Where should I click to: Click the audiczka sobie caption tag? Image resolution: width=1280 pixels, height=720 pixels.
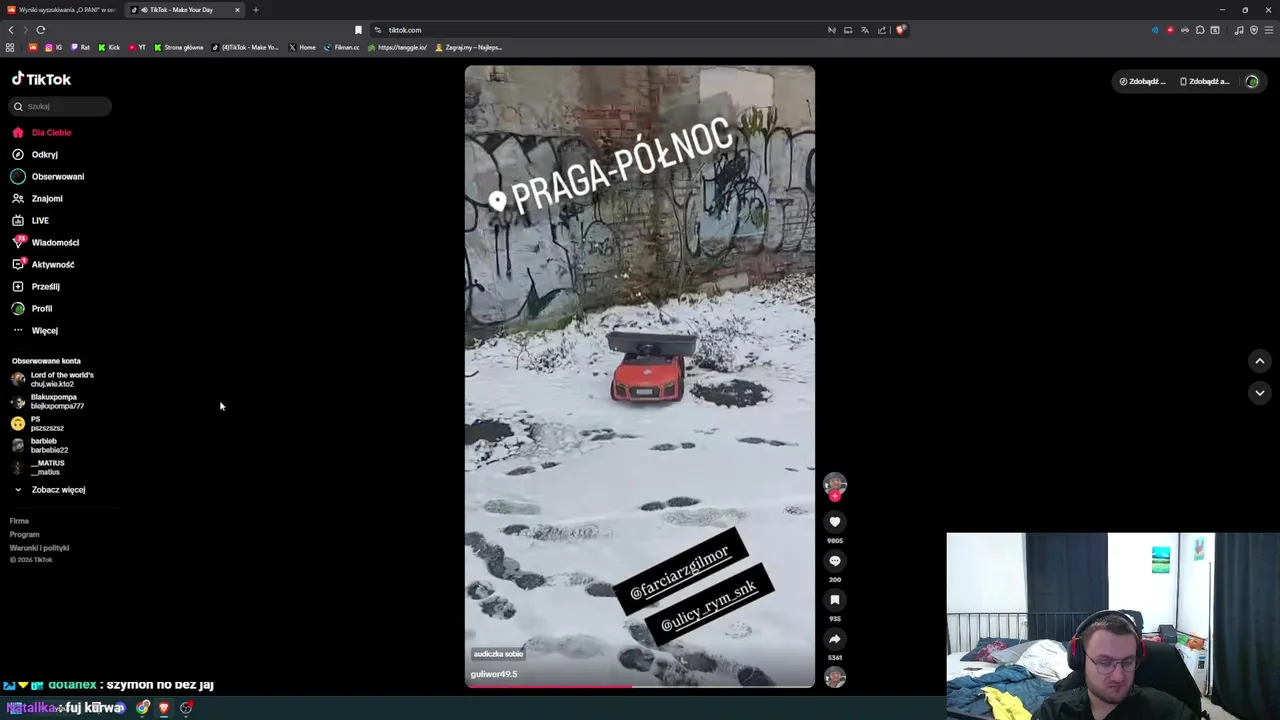[x=498, y=654]
